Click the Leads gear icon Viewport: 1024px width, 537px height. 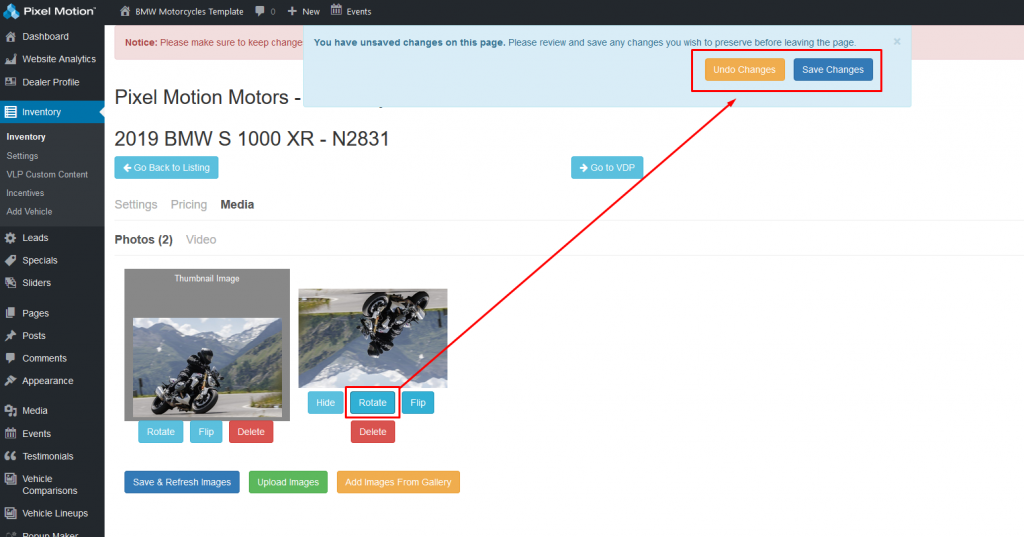coord(10,238)
